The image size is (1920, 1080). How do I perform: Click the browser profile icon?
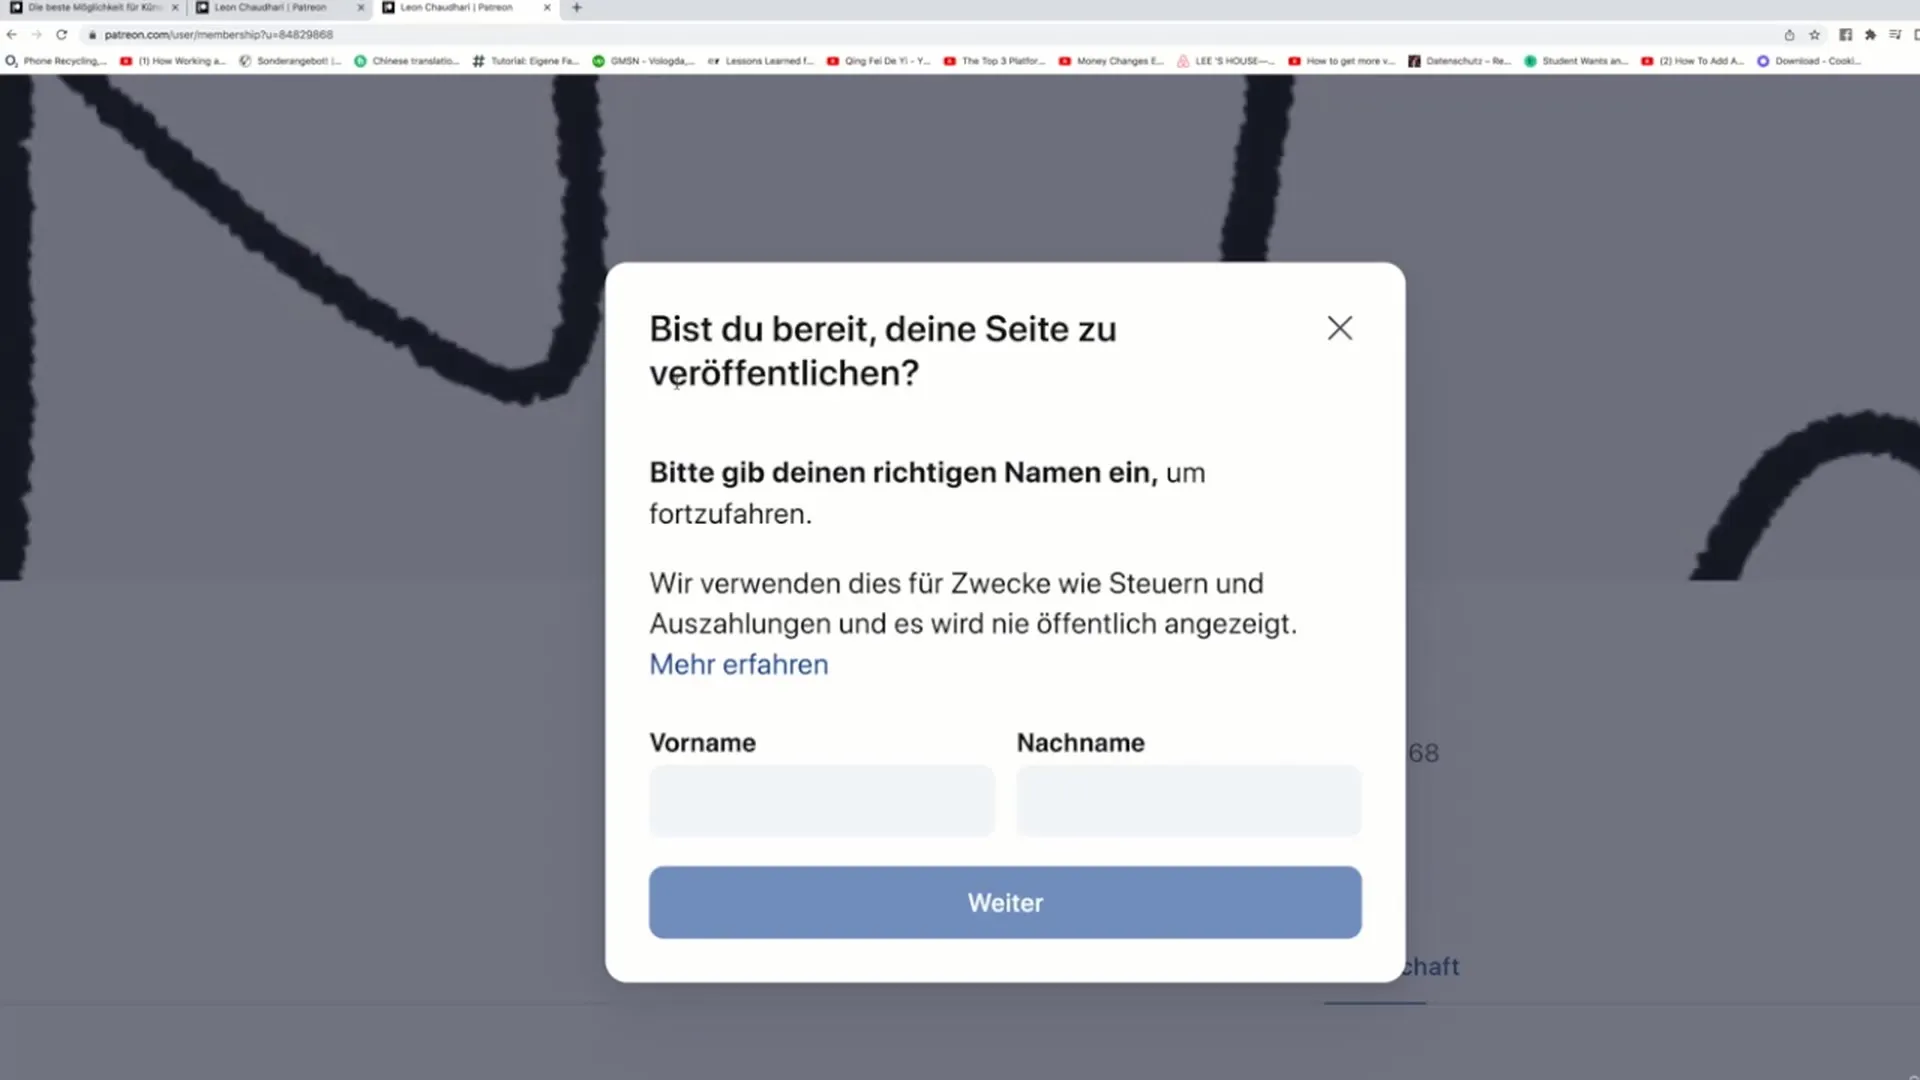[x=1916, y=36]
